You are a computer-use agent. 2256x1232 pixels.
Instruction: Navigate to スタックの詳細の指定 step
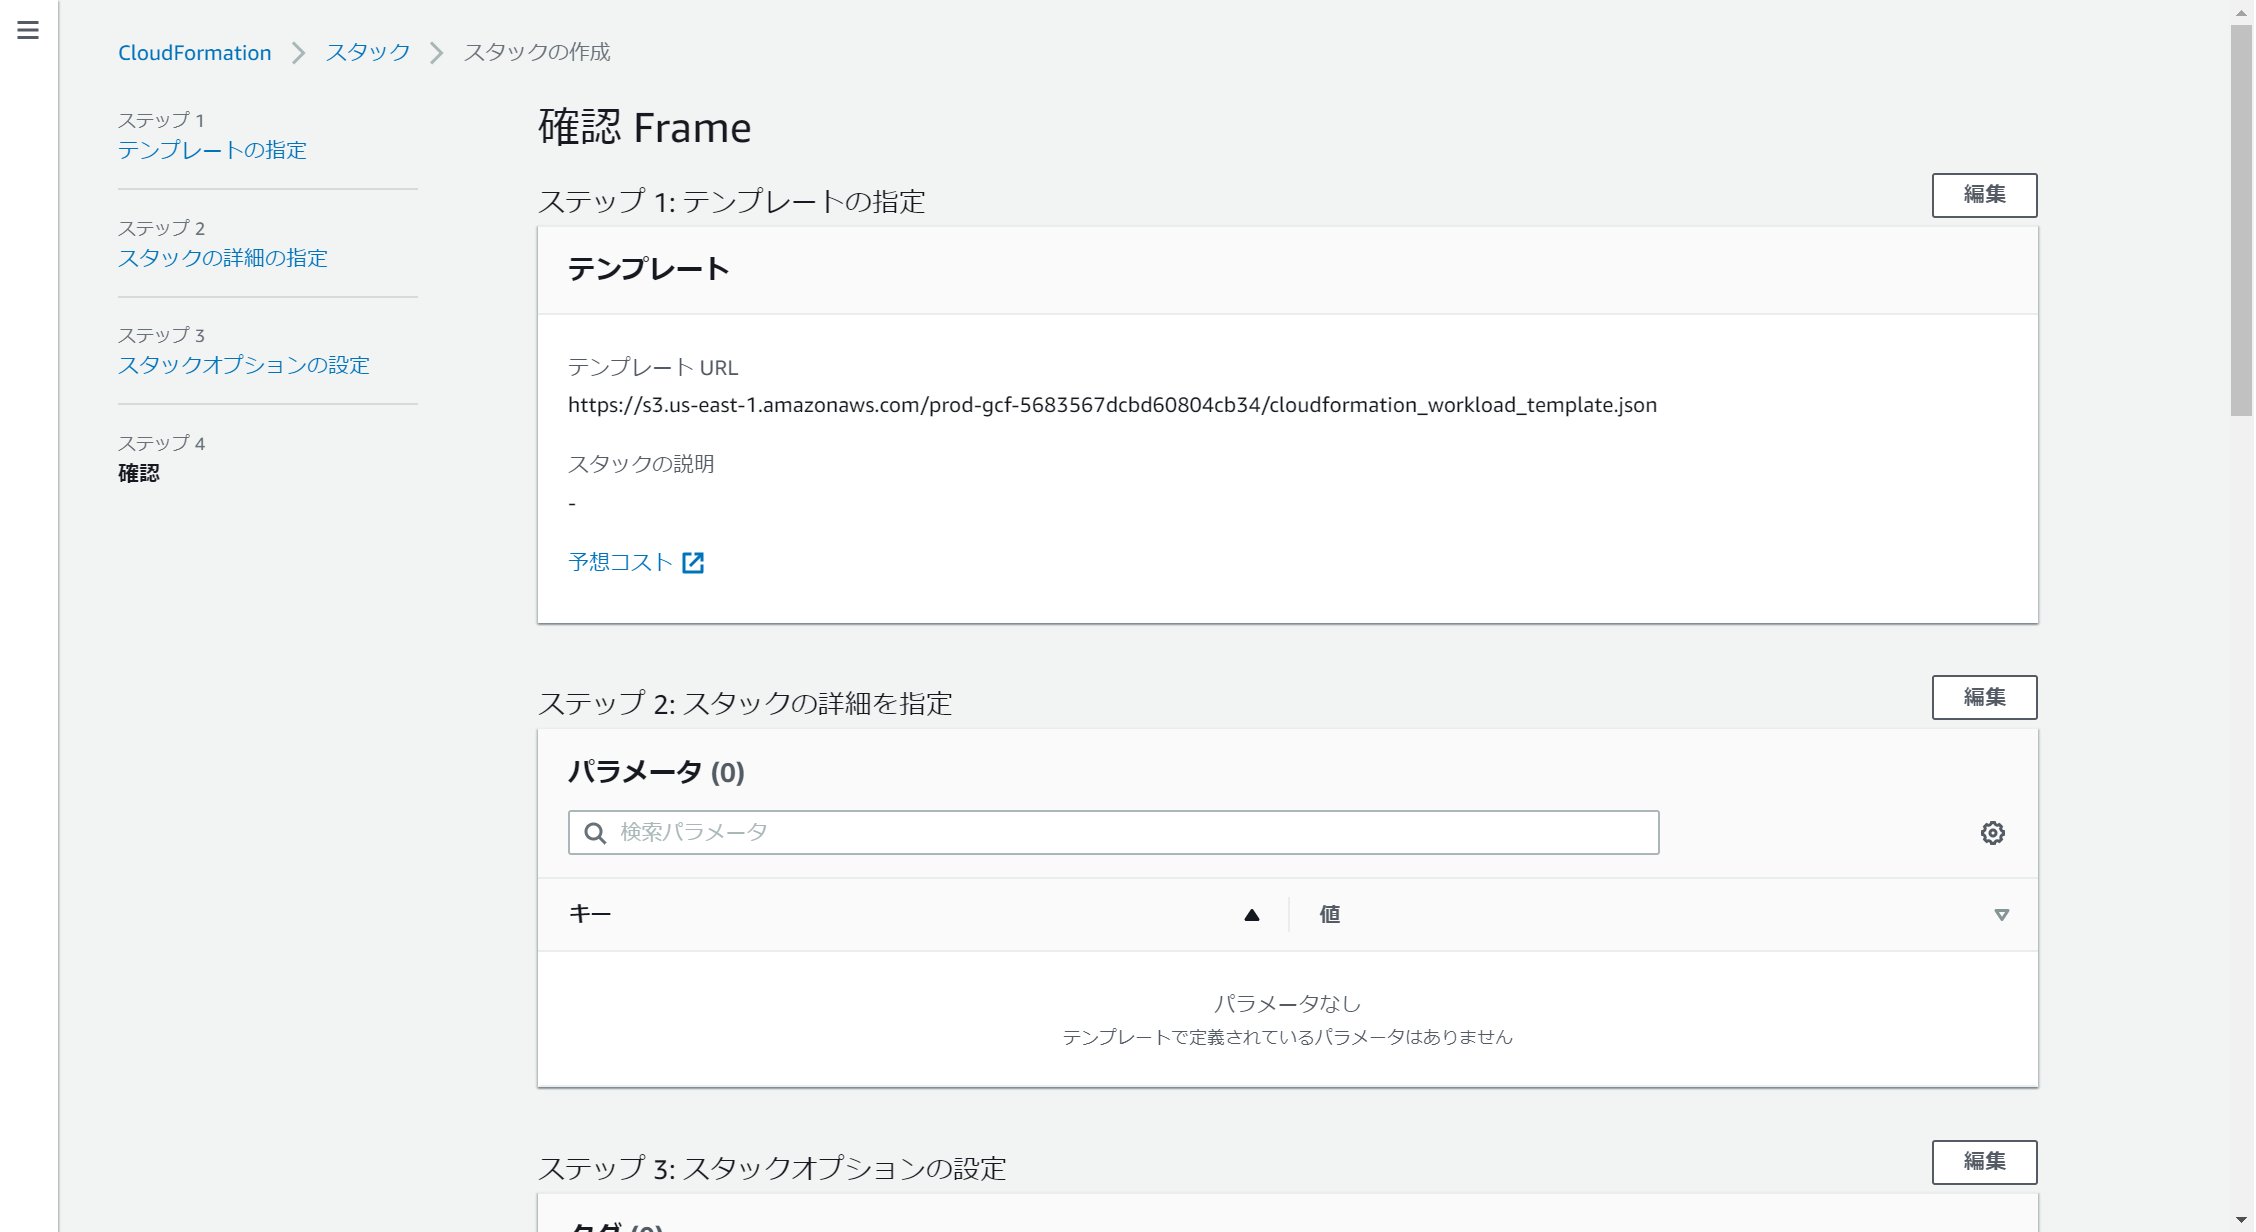tap(222, 258)
